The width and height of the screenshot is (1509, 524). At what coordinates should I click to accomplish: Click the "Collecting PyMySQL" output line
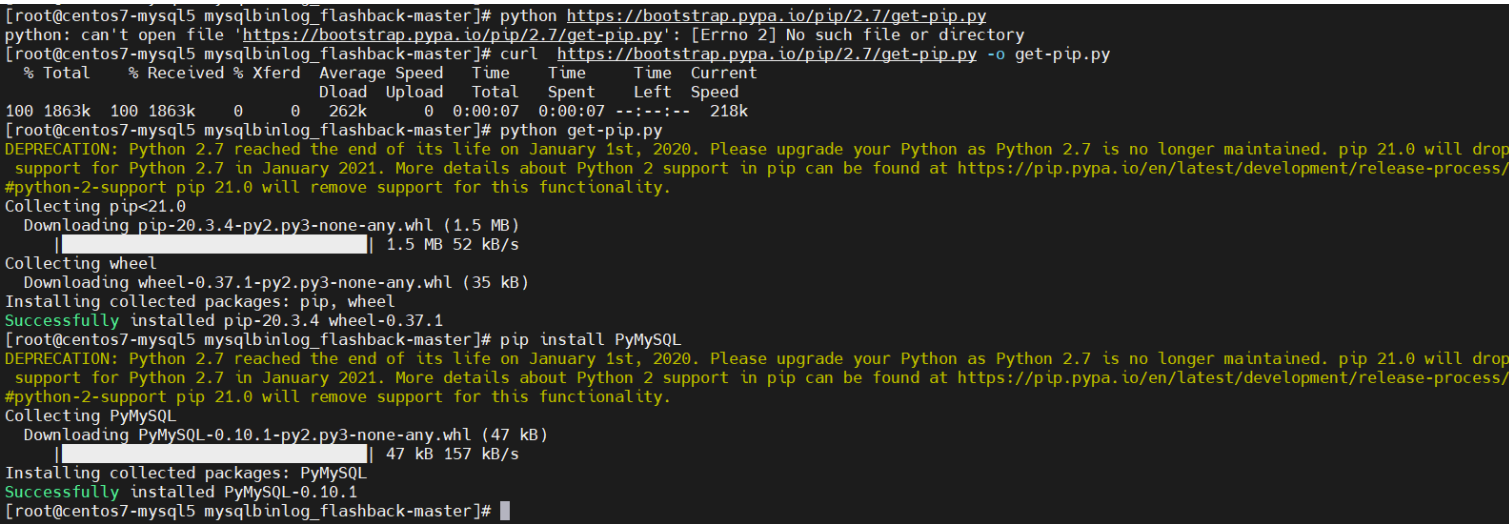click(x=90, y=416)
